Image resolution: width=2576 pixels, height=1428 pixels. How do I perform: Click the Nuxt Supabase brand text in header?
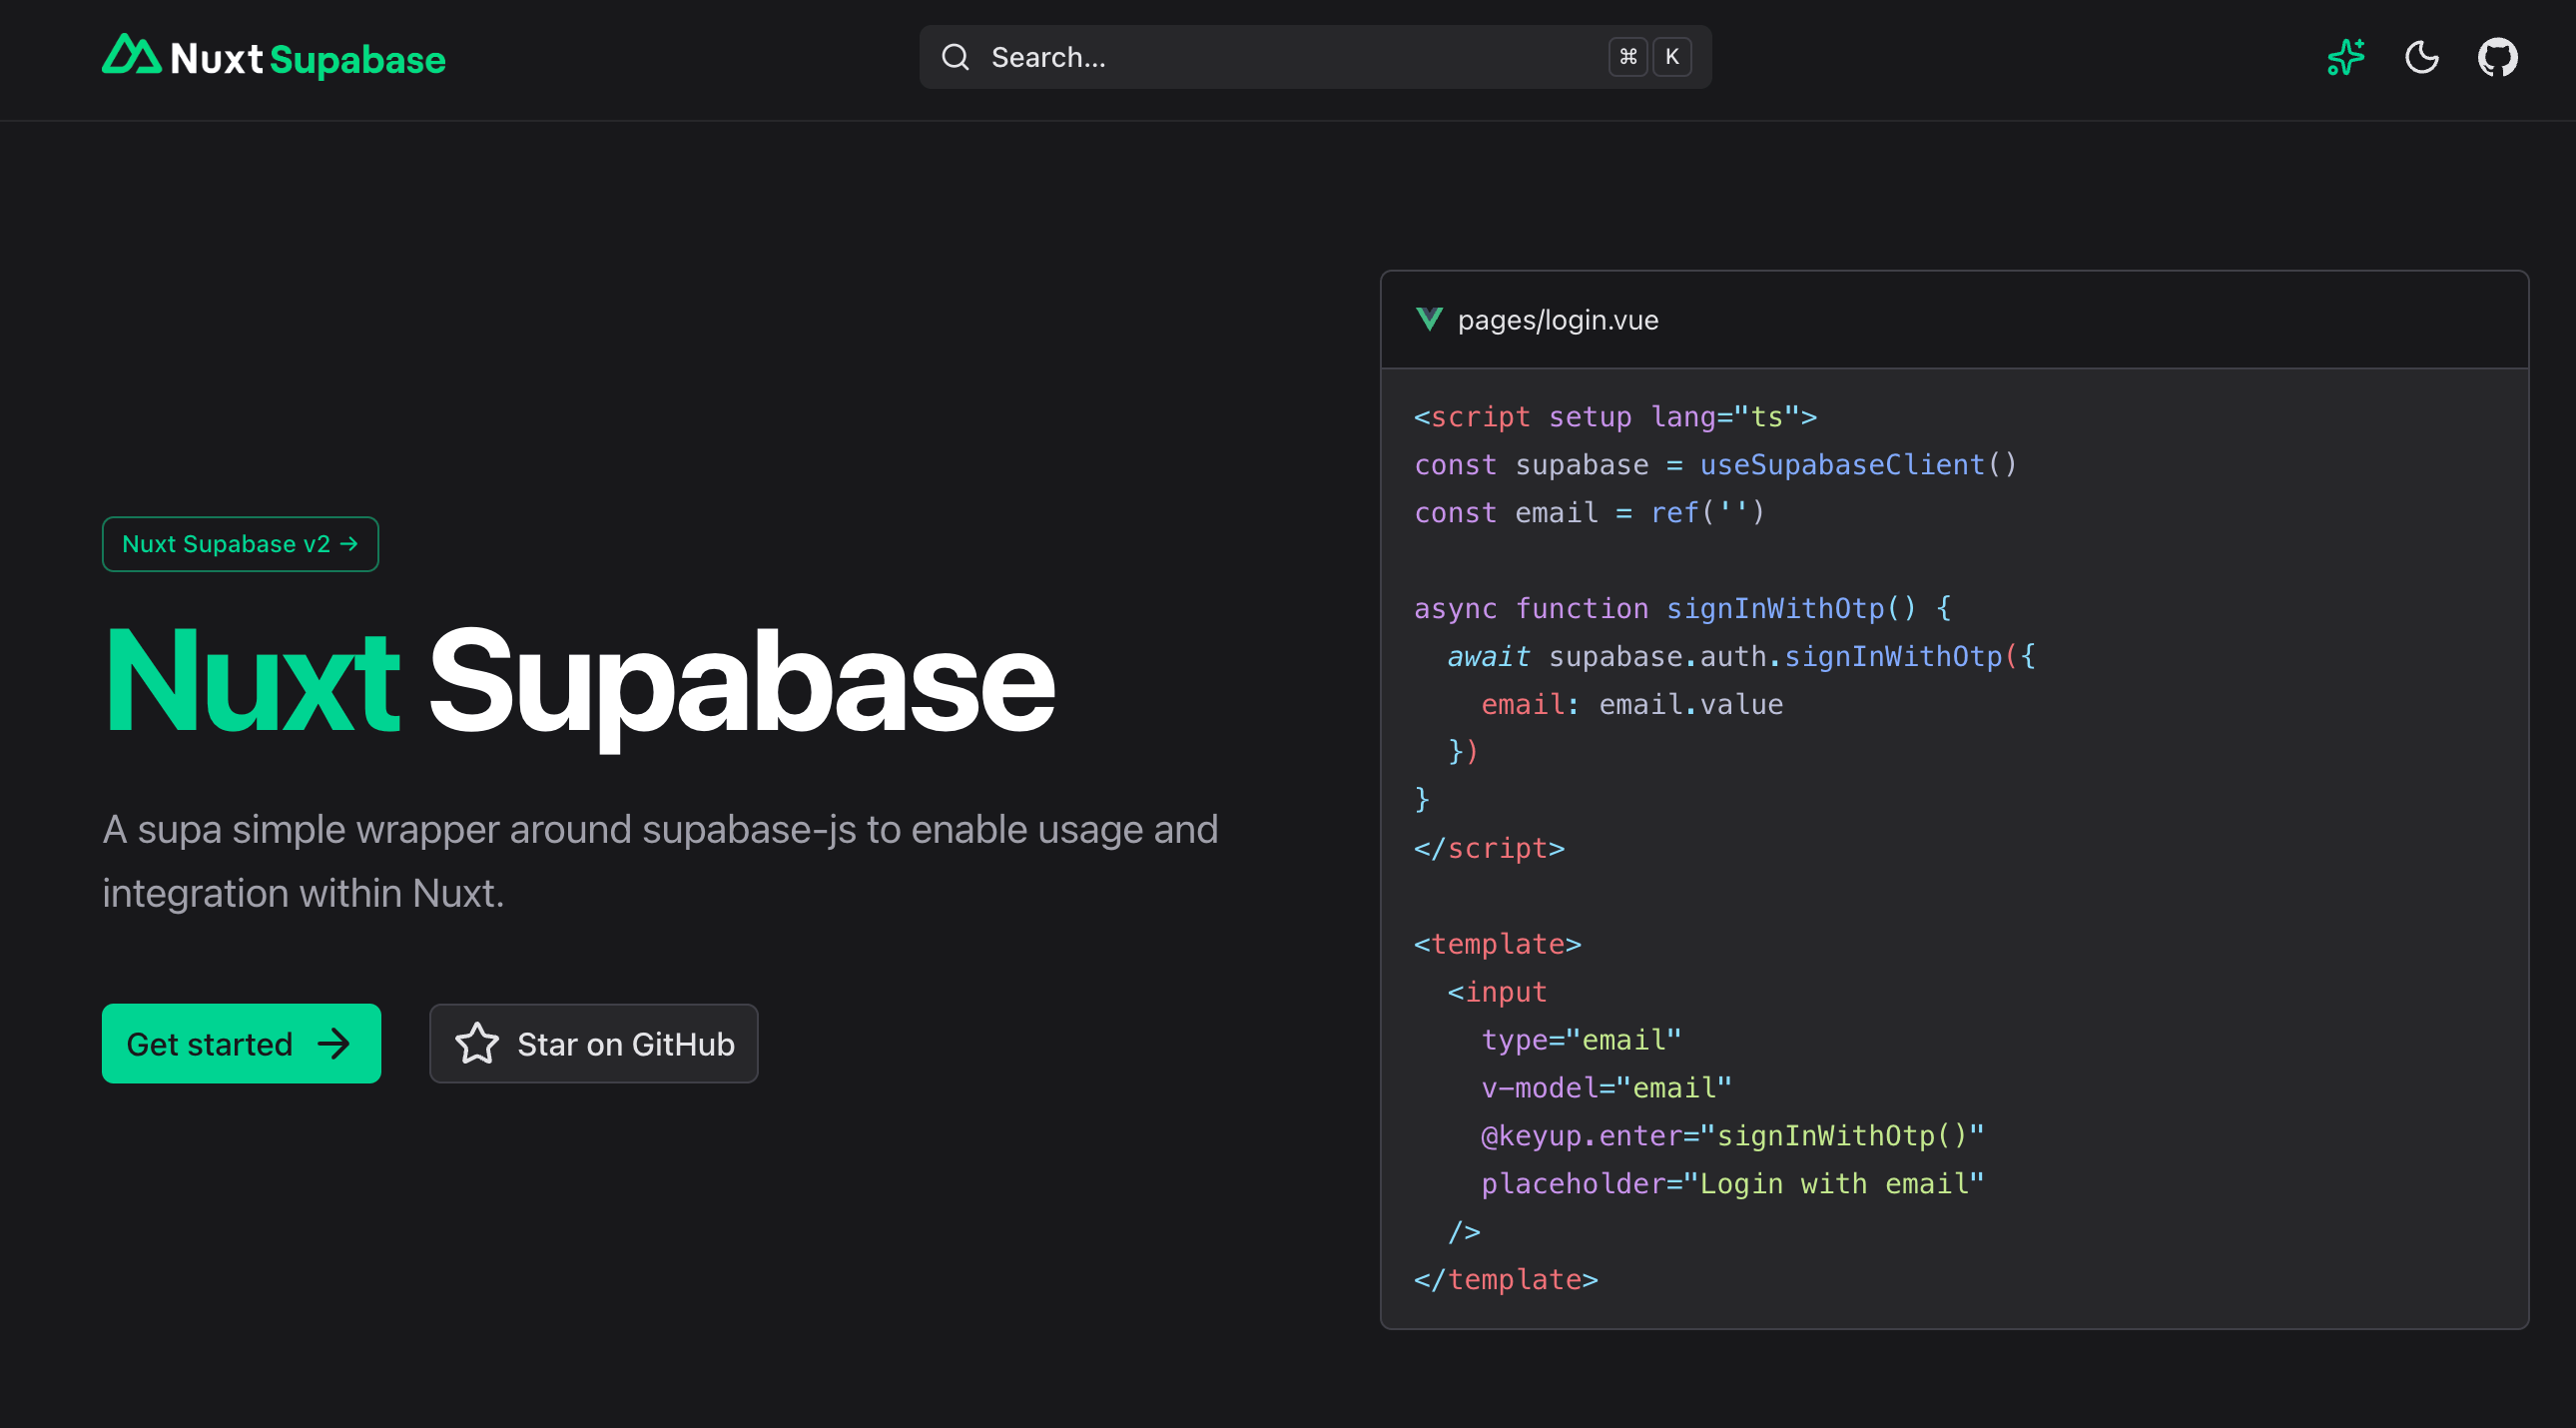(306, 58)
